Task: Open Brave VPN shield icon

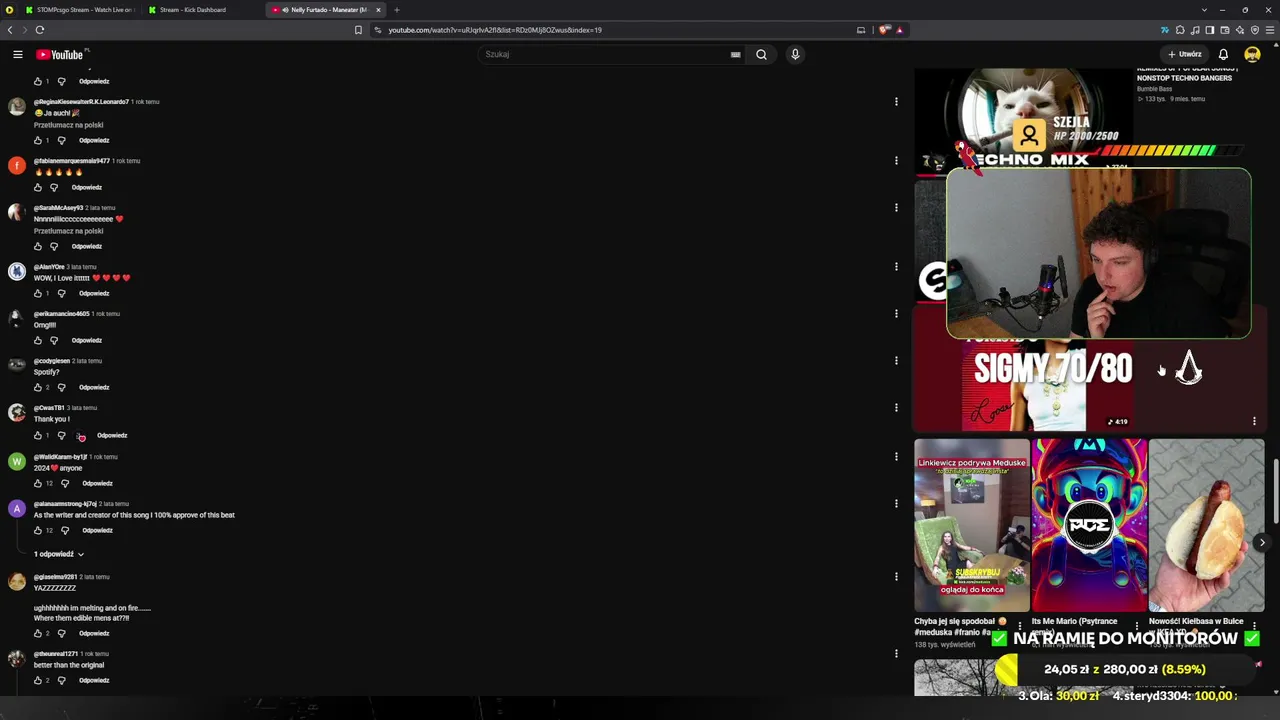Action: (x=1255, y=30)
